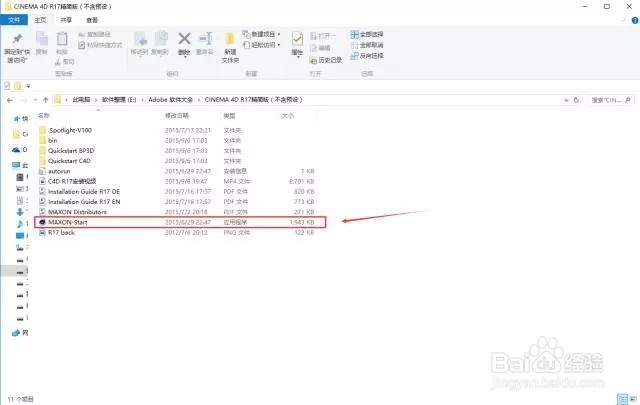Open Downloads arrow in sidebar
Viewport: 640px width, 405px height.
(20, 212)
